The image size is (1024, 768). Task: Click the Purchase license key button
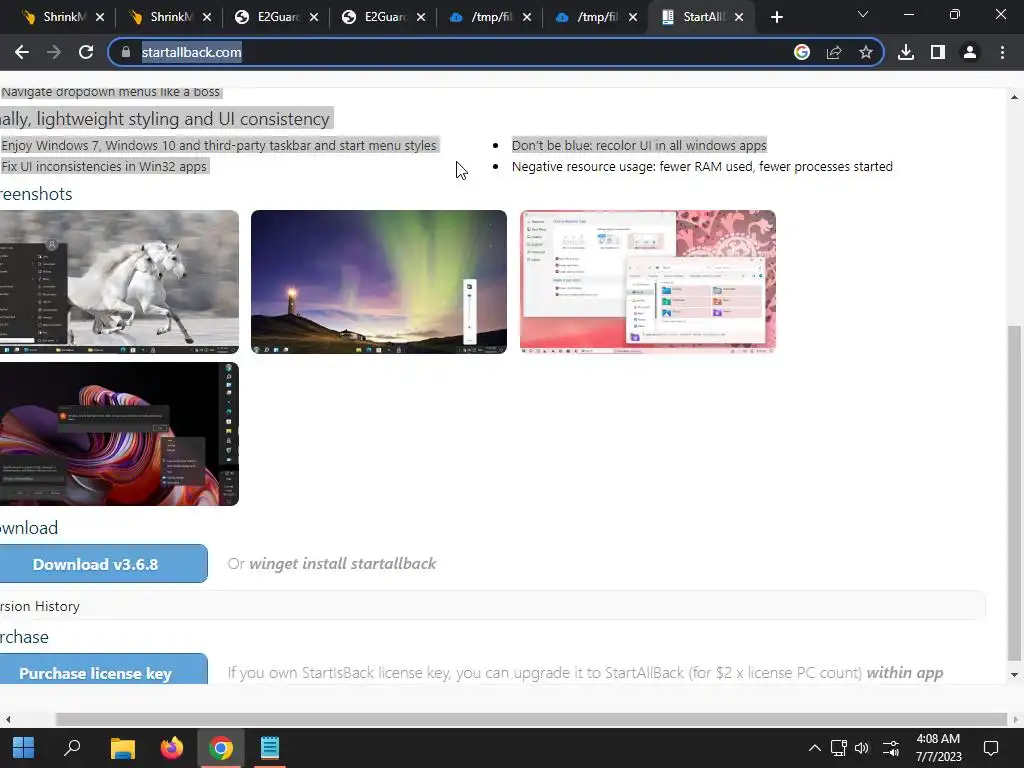pyautogui.click(x=103, y=670)
